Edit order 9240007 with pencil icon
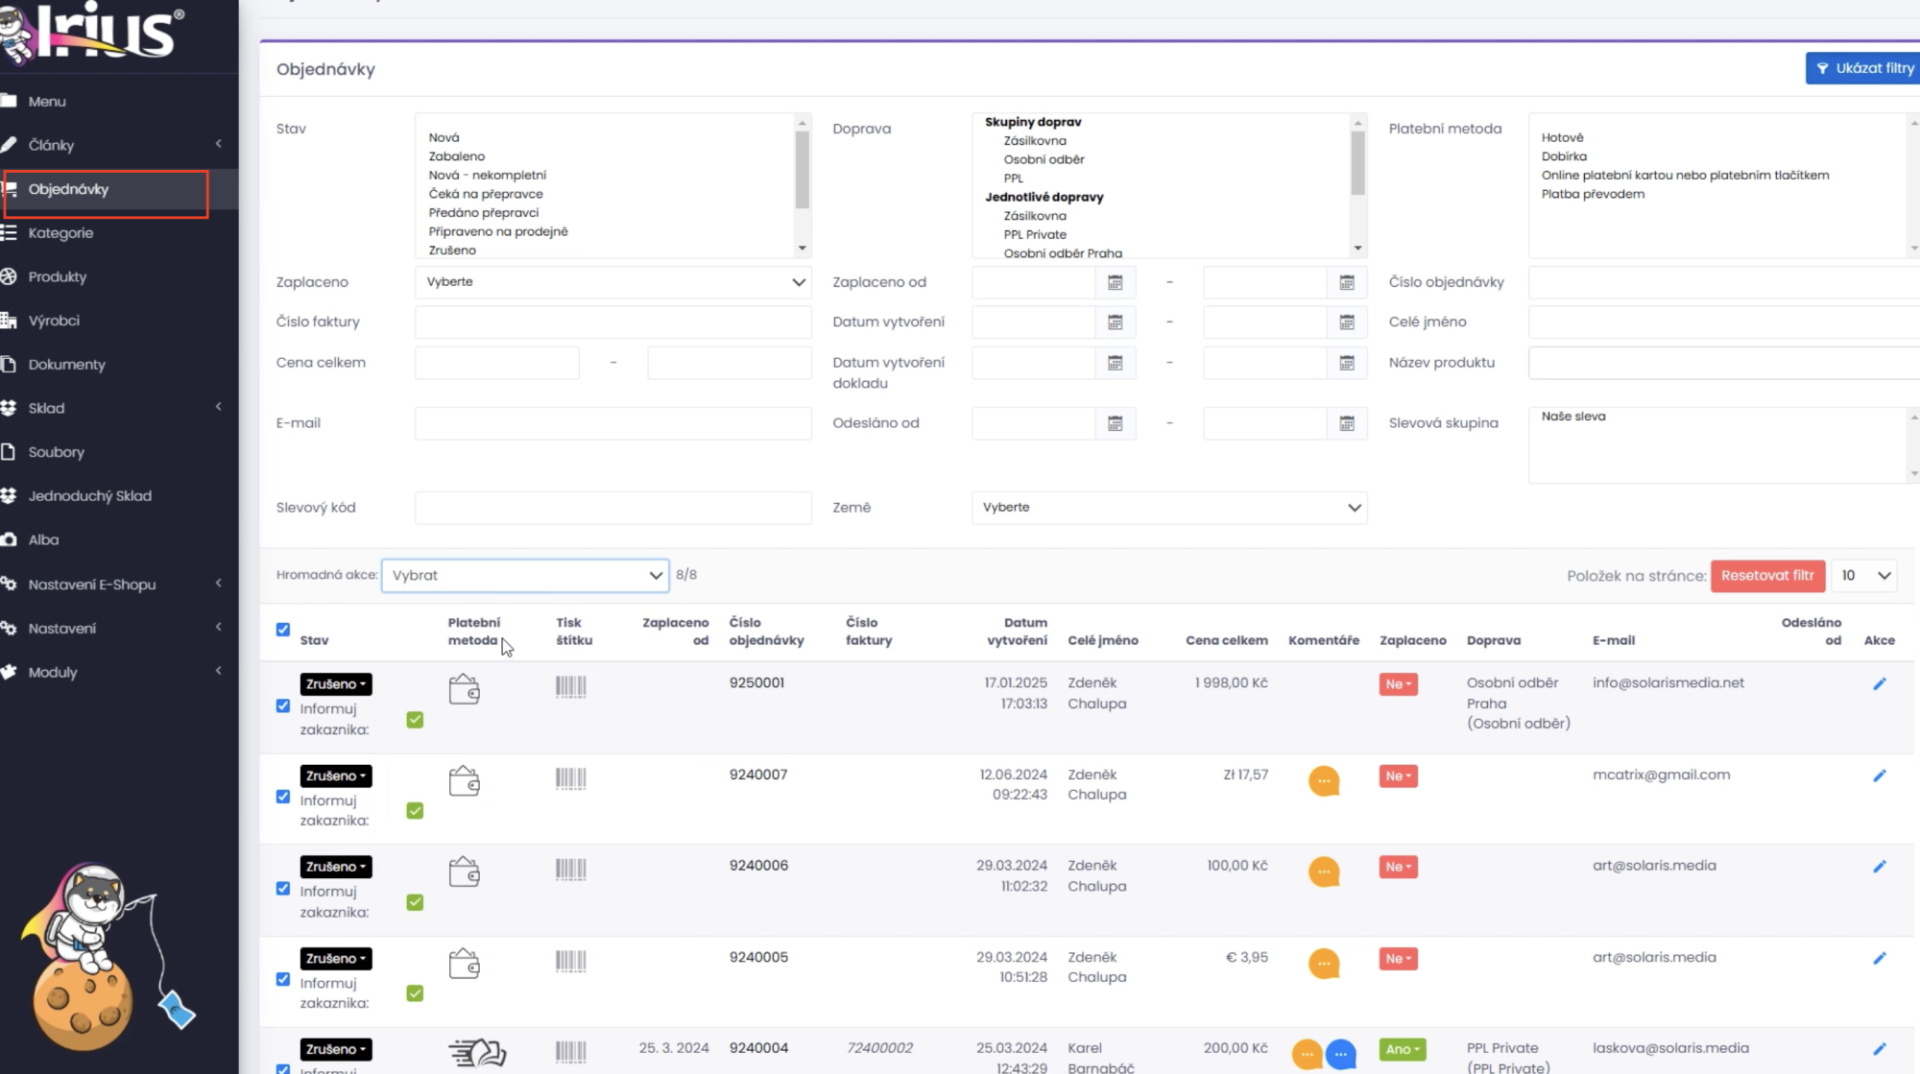This screenshot has height=1074, width=1920. tap(1879, 776)
